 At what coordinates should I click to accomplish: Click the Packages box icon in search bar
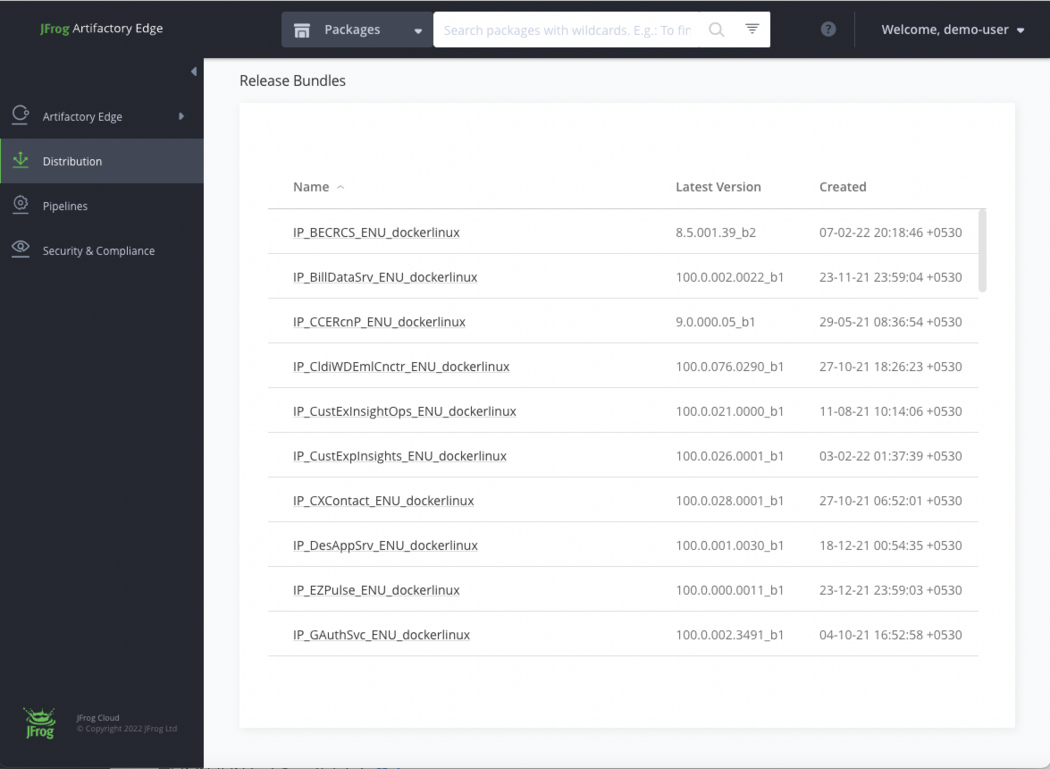(x=302, y=30)
